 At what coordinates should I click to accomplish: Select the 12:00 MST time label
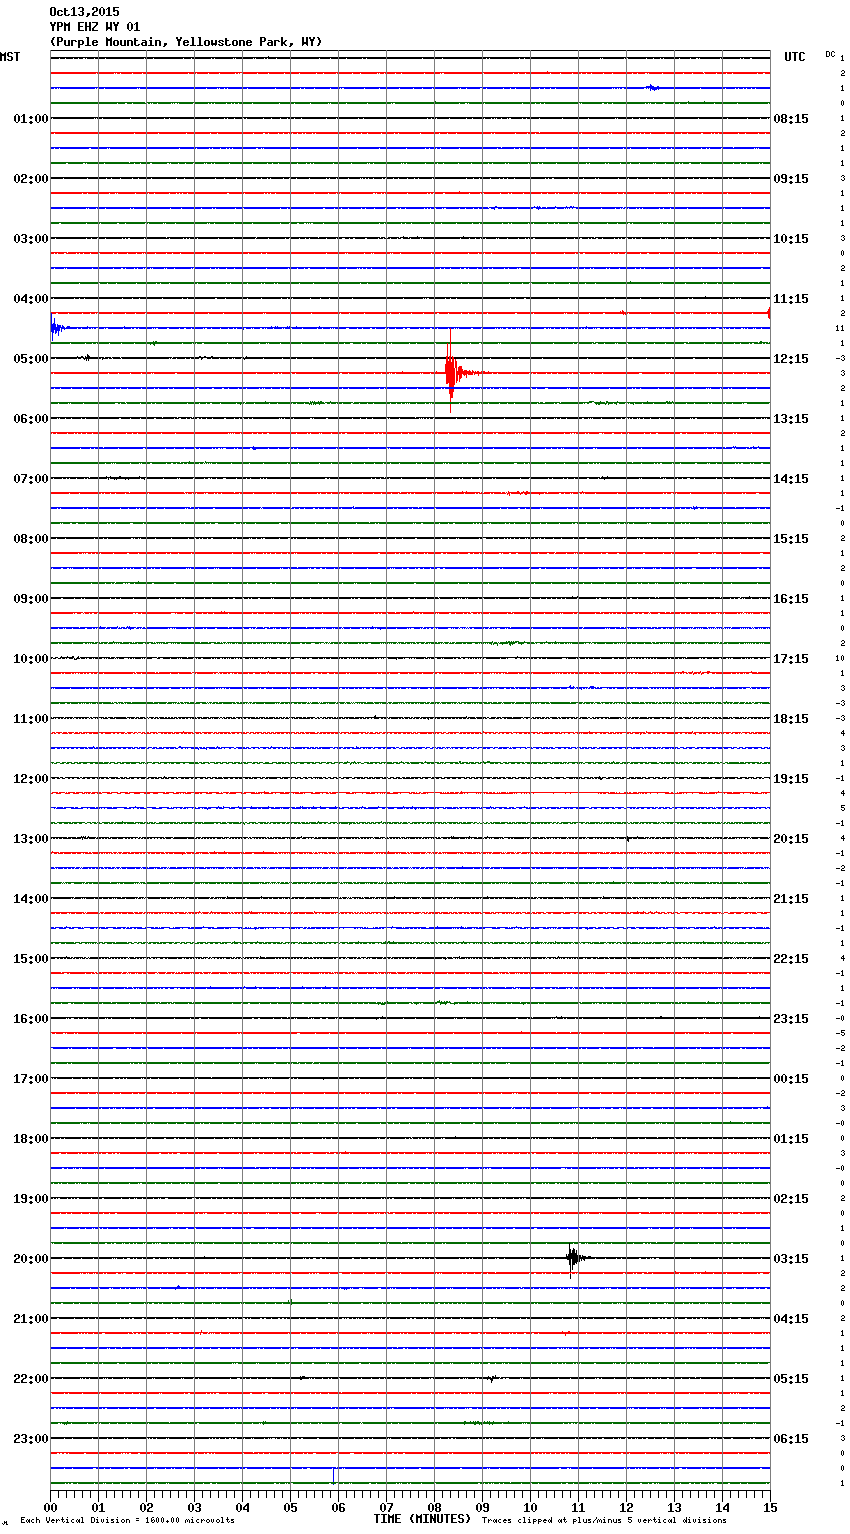pos(31,779)
